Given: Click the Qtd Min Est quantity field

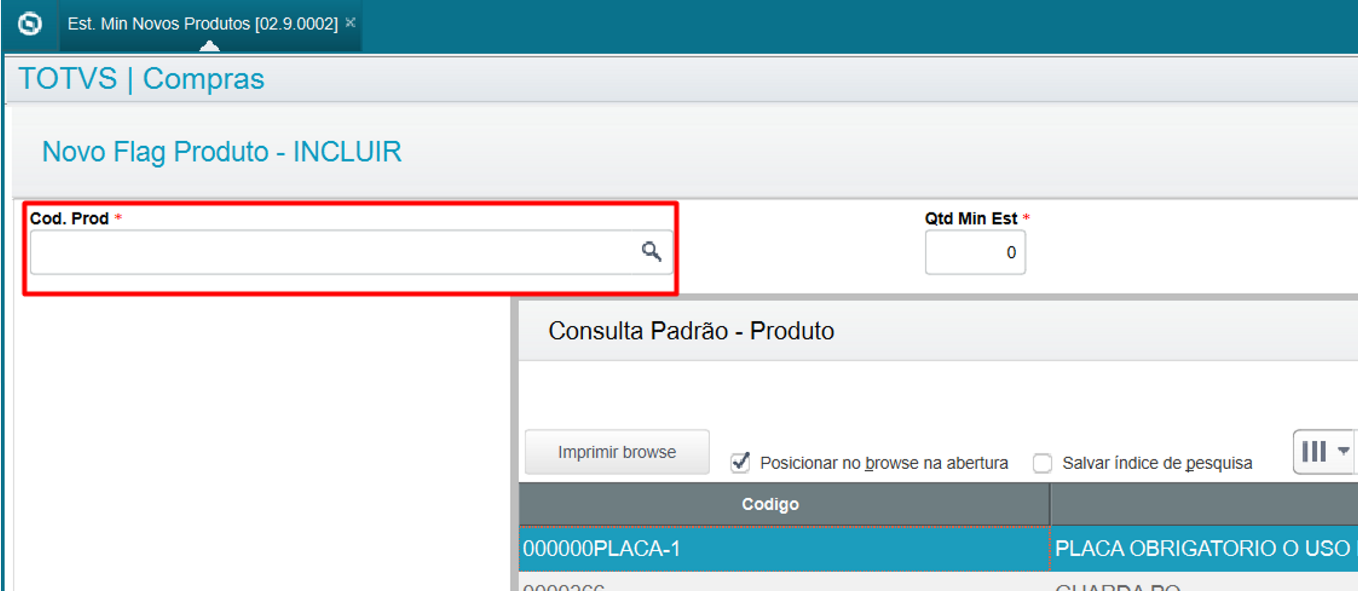Looking at the screenshot, I should pos(975,252).
